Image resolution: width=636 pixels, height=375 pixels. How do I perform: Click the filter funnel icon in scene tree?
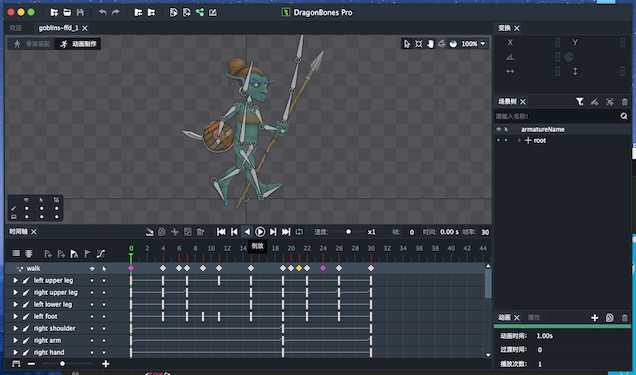[x=580, y=102]
